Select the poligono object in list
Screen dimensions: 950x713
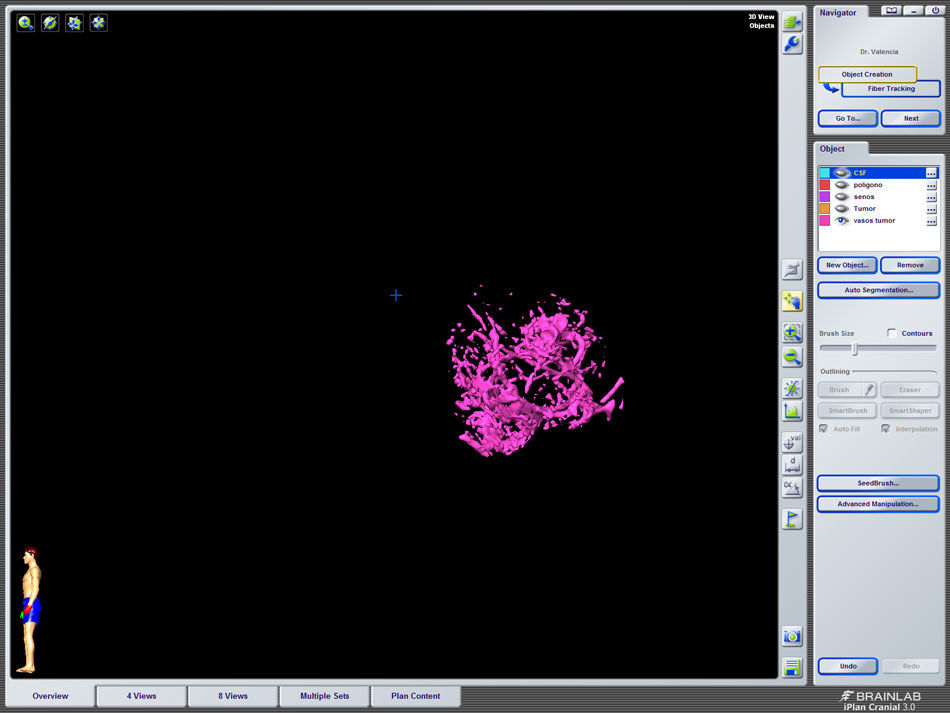(868, 185)
